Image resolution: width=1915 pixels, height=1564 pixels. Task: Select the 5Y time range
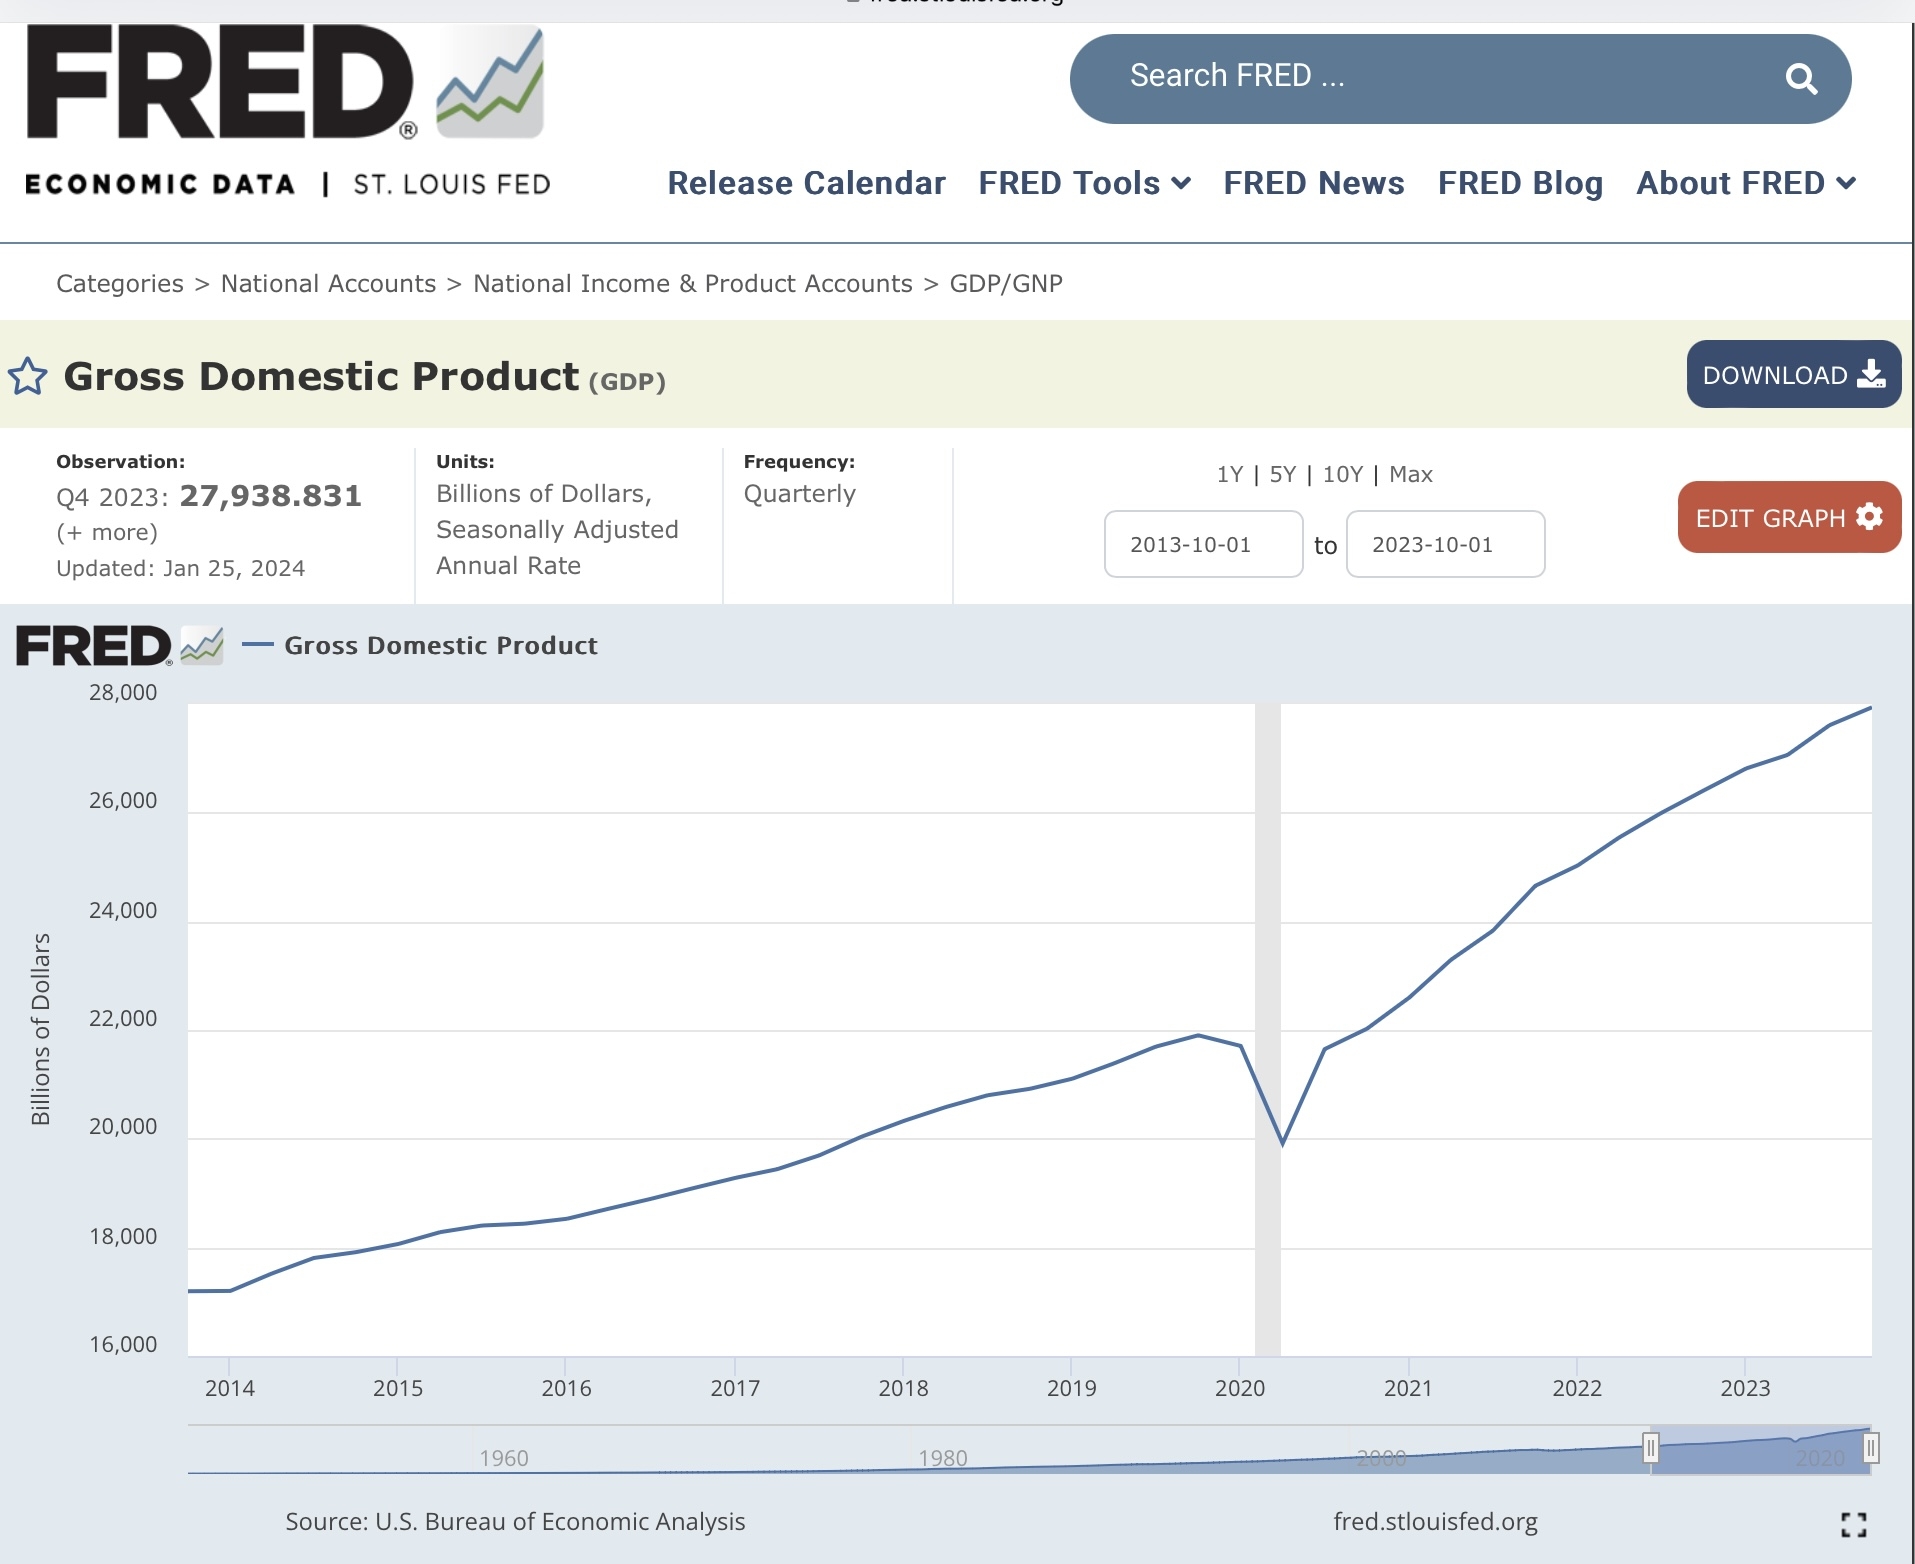click(x=1282, y=474)
